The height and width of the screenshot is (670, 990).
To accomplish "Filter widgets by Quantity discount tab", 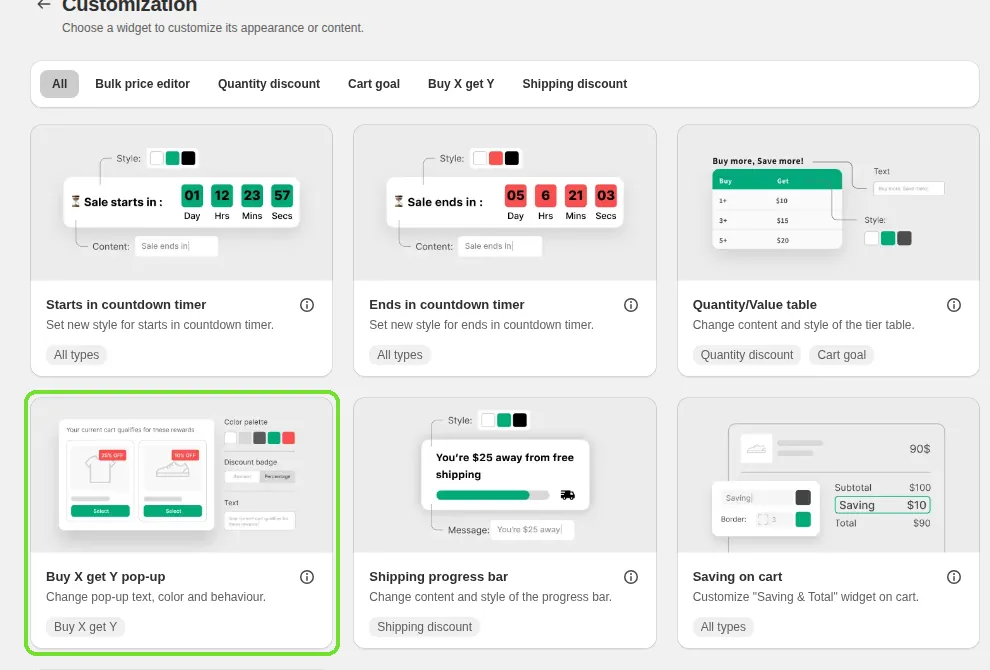I will (269, 84).
